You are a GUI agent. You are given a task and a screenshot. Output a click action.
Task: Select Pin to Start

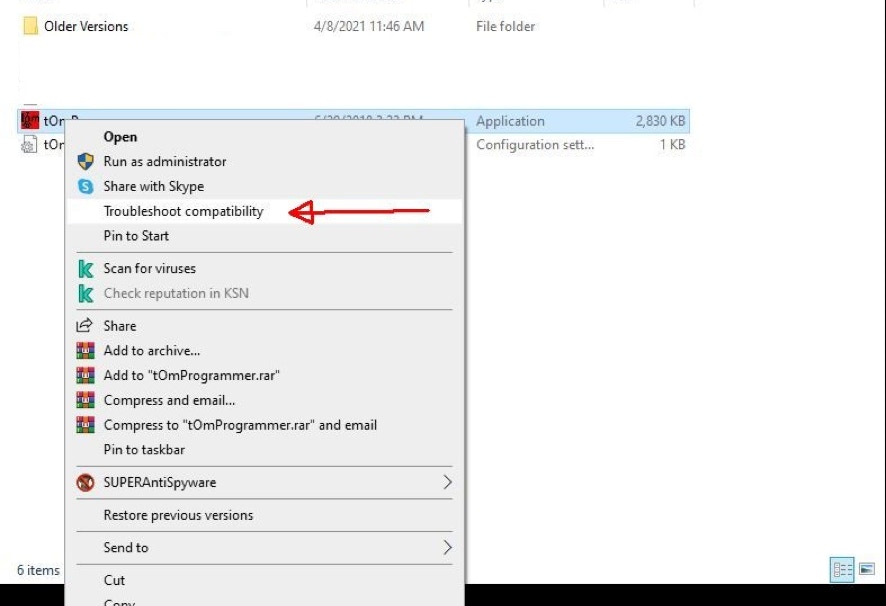coord(136,236)
